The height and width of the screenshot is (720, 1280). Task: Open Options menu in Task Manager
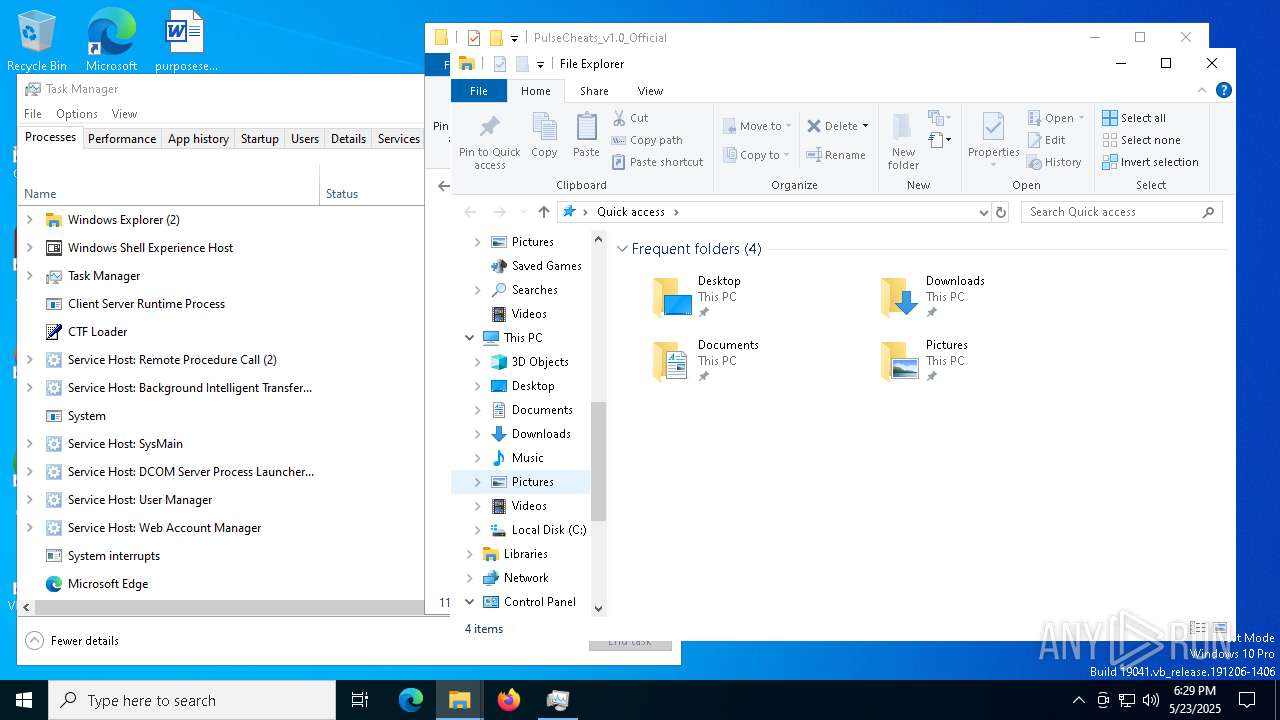(x=77, y=114)
